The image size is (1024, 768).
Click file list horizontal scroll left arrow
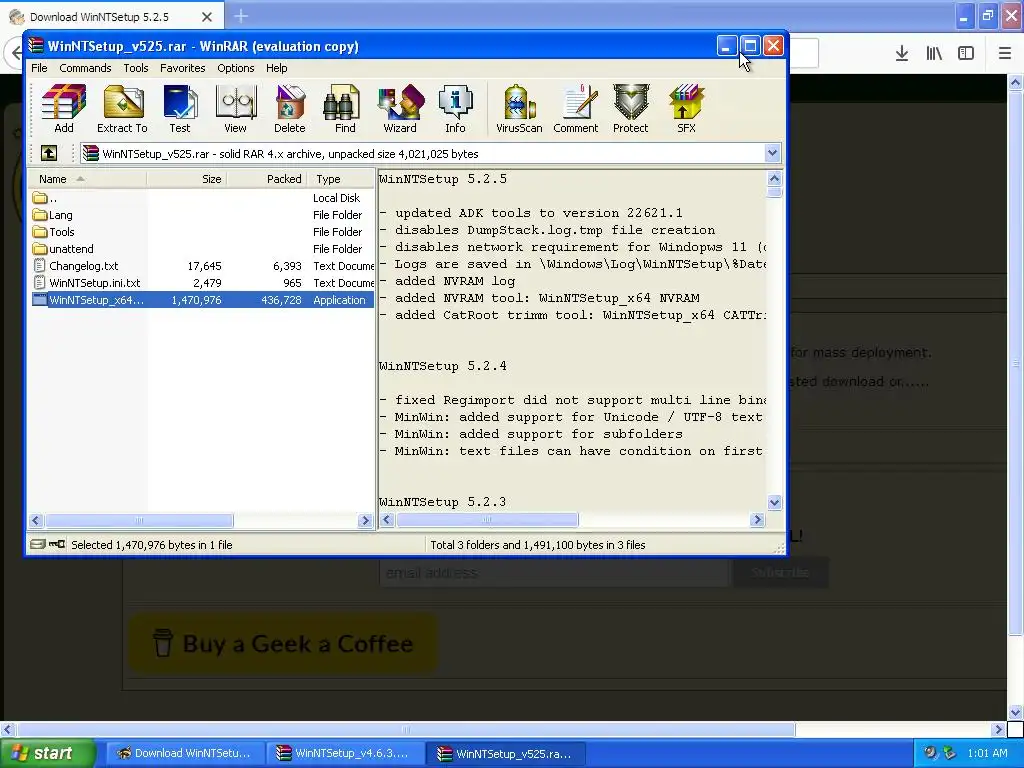tap(36, 520)
